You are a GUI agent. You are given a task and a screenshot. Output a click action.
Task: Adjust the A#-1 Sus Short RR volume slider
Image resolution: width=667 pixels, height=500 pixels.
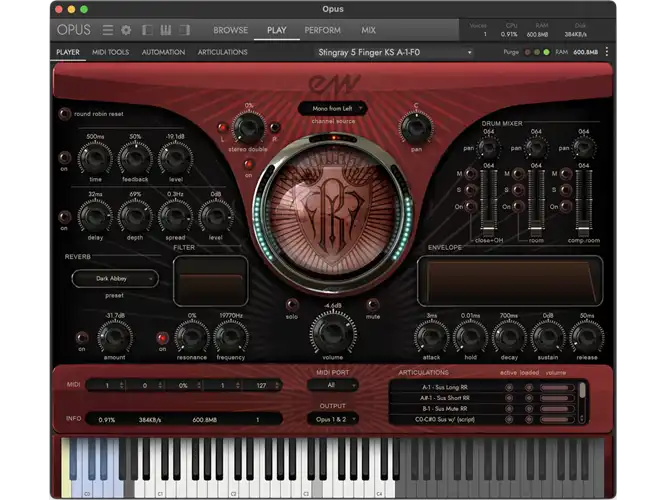[x=556, y=398]
